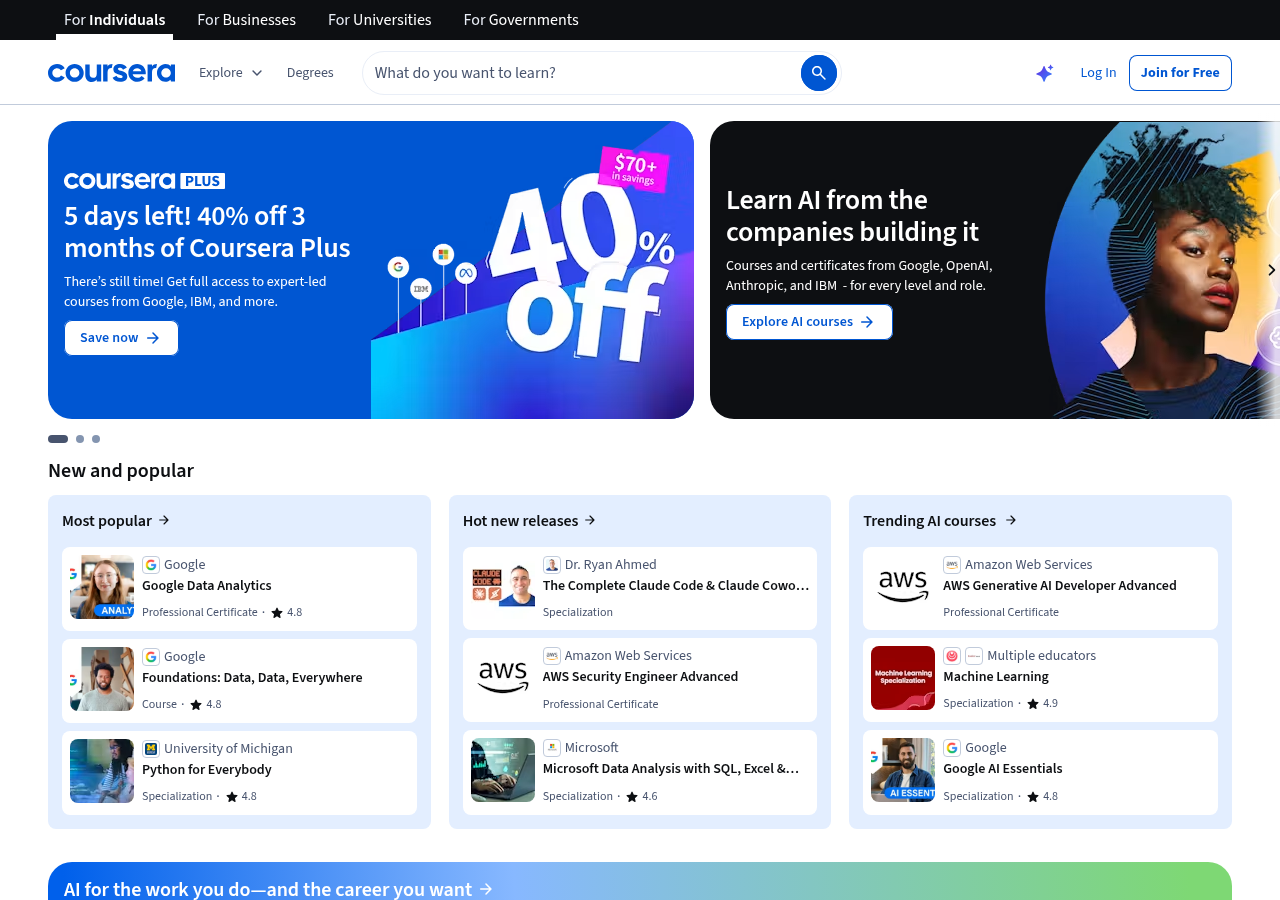Image resolution: width=1280 pixels, height=900 pixels.
Task: Open the Google Data Analytics course title
Action: pyautogui.click(x=207, y=586)
